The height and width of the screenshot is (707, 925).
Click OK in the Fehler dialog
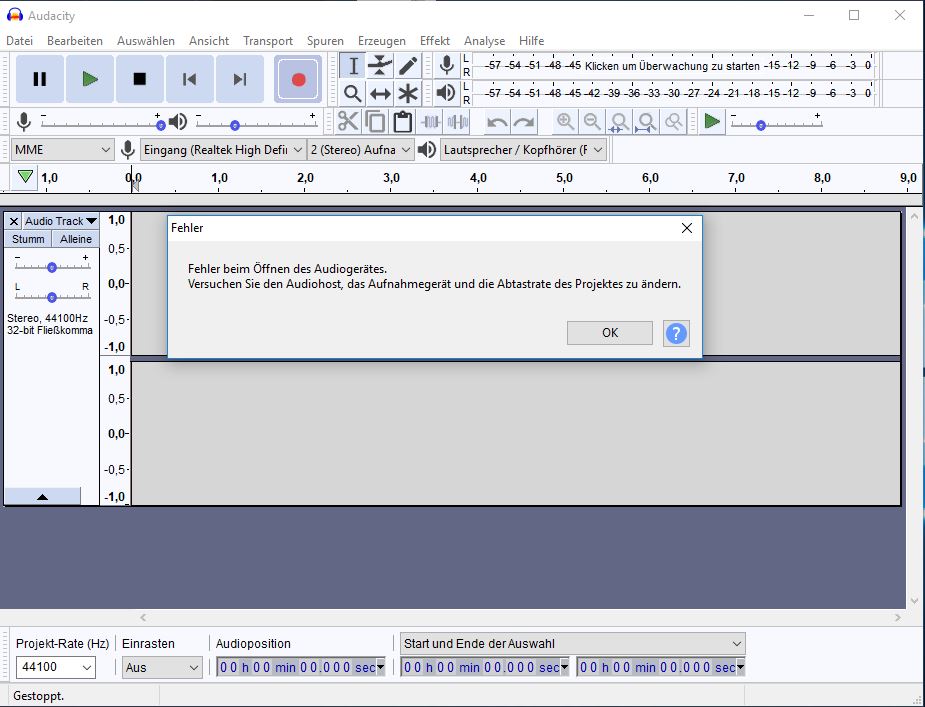coord(610,333)
